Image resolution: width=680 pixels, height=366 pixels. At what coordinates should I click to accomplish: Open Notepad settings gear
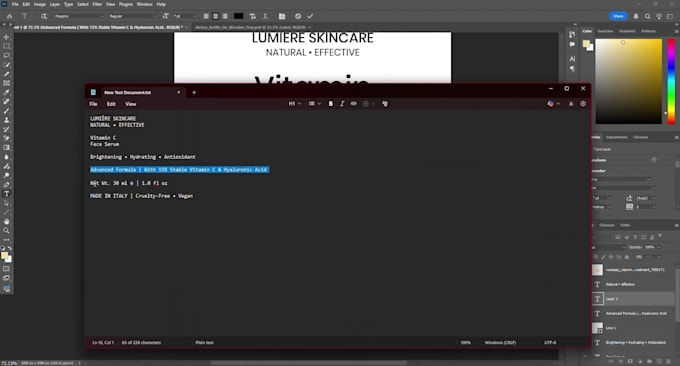tap(583, 104)
